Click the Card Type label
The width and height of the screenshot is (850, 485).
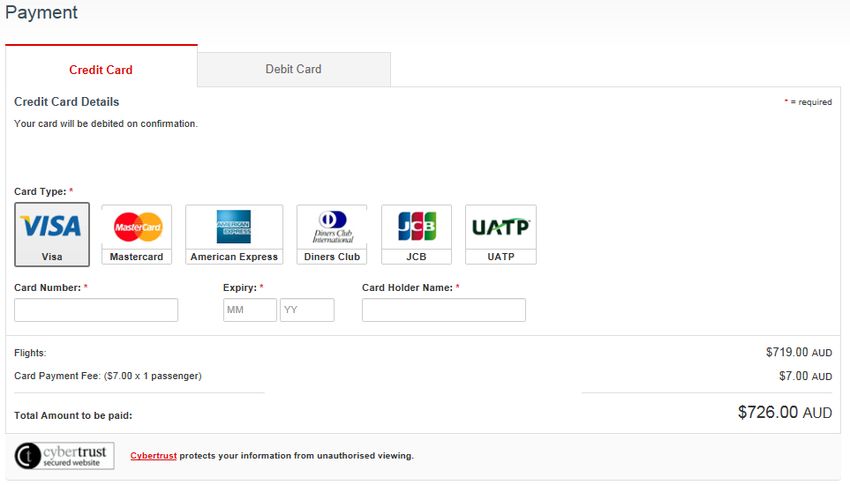[x=43, y=191]
